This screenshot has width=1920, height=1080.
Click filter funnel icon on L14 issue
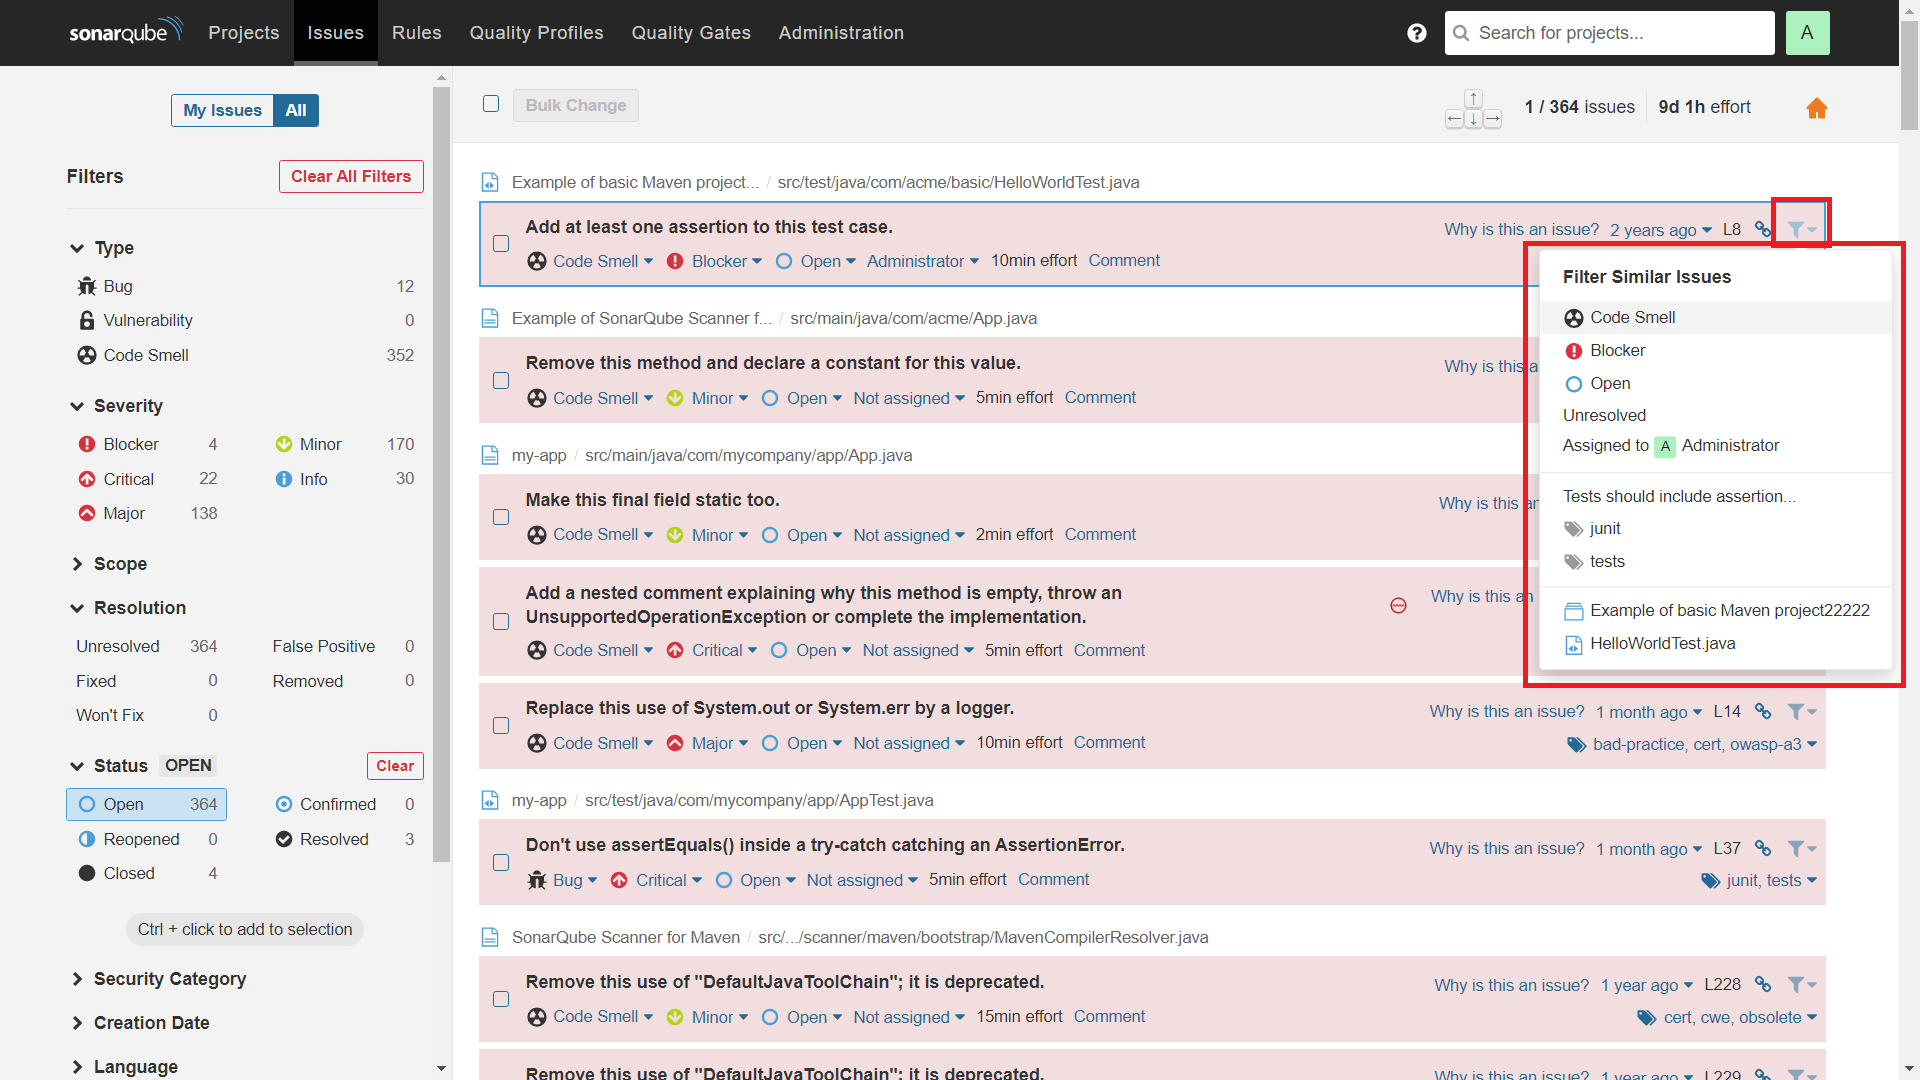coord(1801,712)
